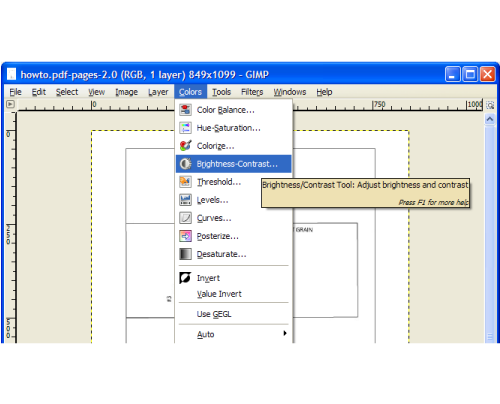Open the Filters menu
Image resolution: width=500 pixels, height=404 pixels.
pyautogui.click(x=252, y=92)
